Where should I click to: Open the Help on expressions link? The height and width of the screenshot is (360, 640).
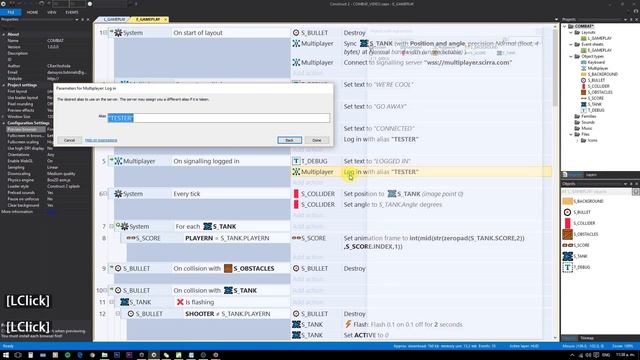tap(101, 140)
